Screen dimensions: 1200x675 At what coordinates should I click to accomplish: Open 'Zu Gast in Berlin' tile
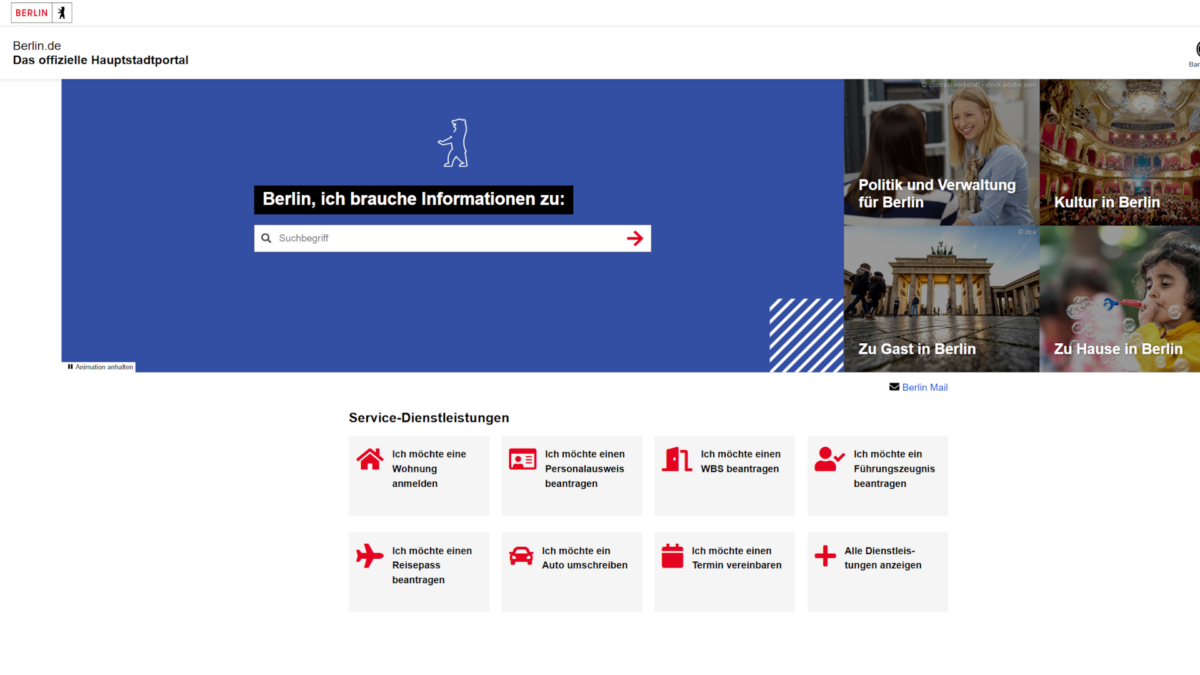[x=941, y=299]
